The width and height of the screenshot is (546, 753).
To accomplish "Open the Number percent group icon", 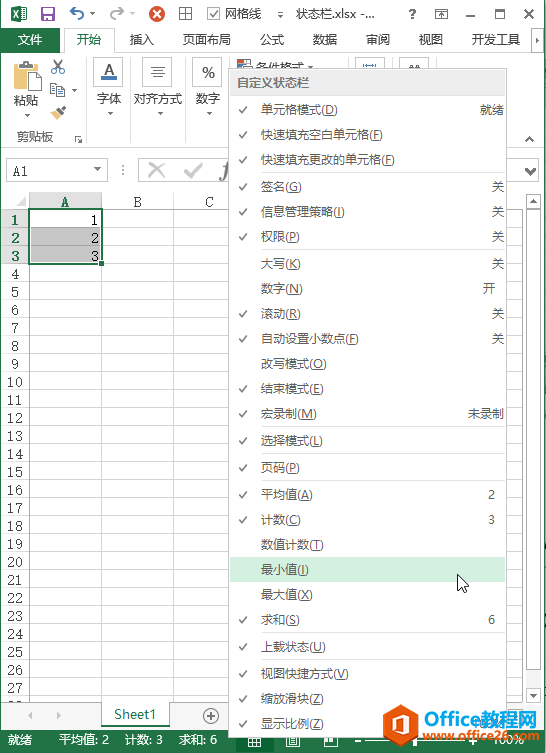I will click(x=207, y=73).
